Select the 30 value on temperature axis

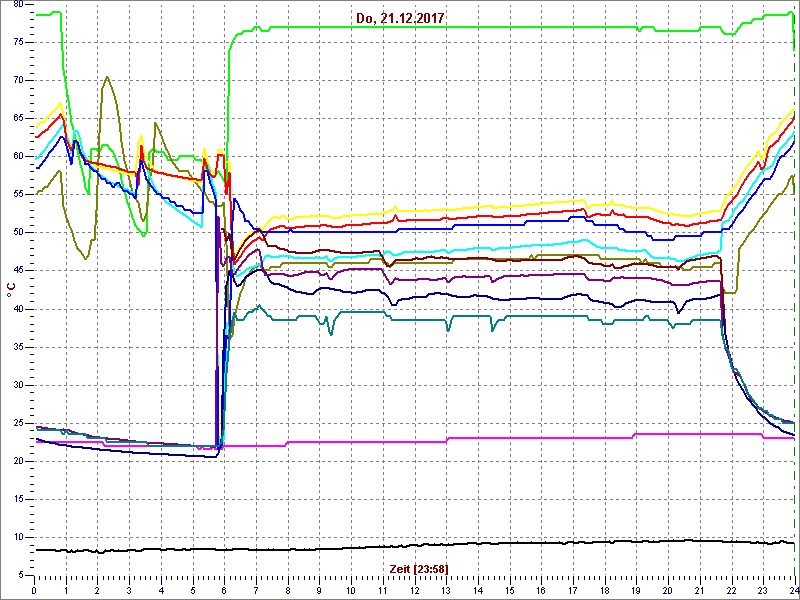[x=18, y=385]
